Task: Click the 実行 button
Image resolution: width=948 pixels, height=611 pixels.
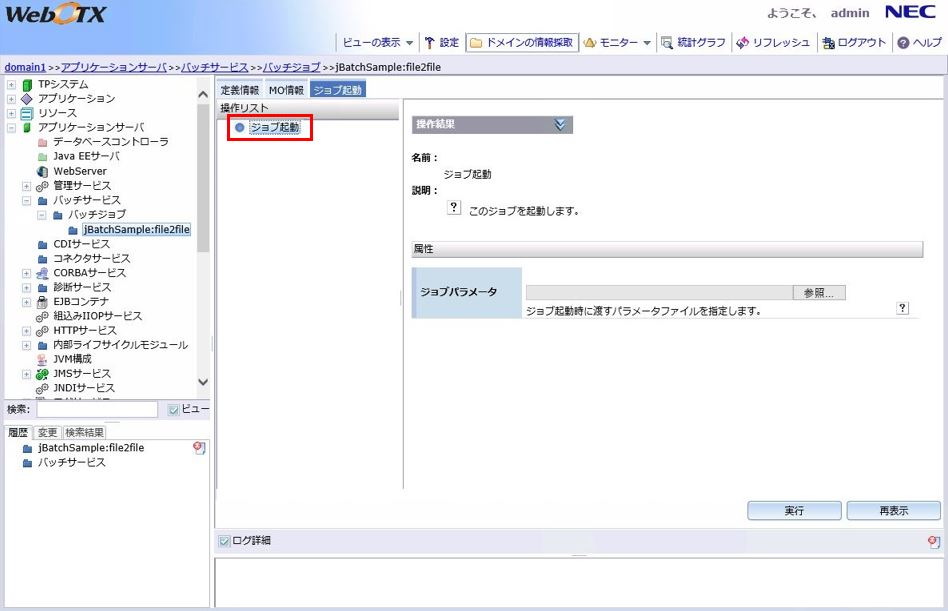Action: (794, 510)
